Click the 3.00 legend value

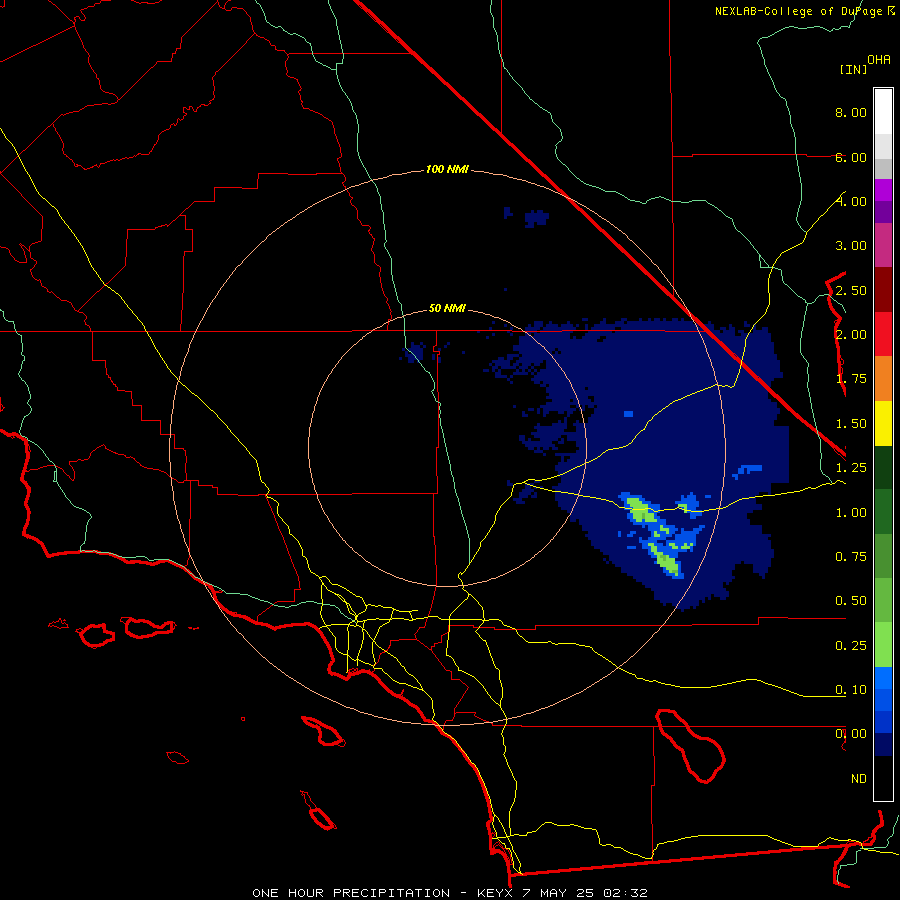851,246
